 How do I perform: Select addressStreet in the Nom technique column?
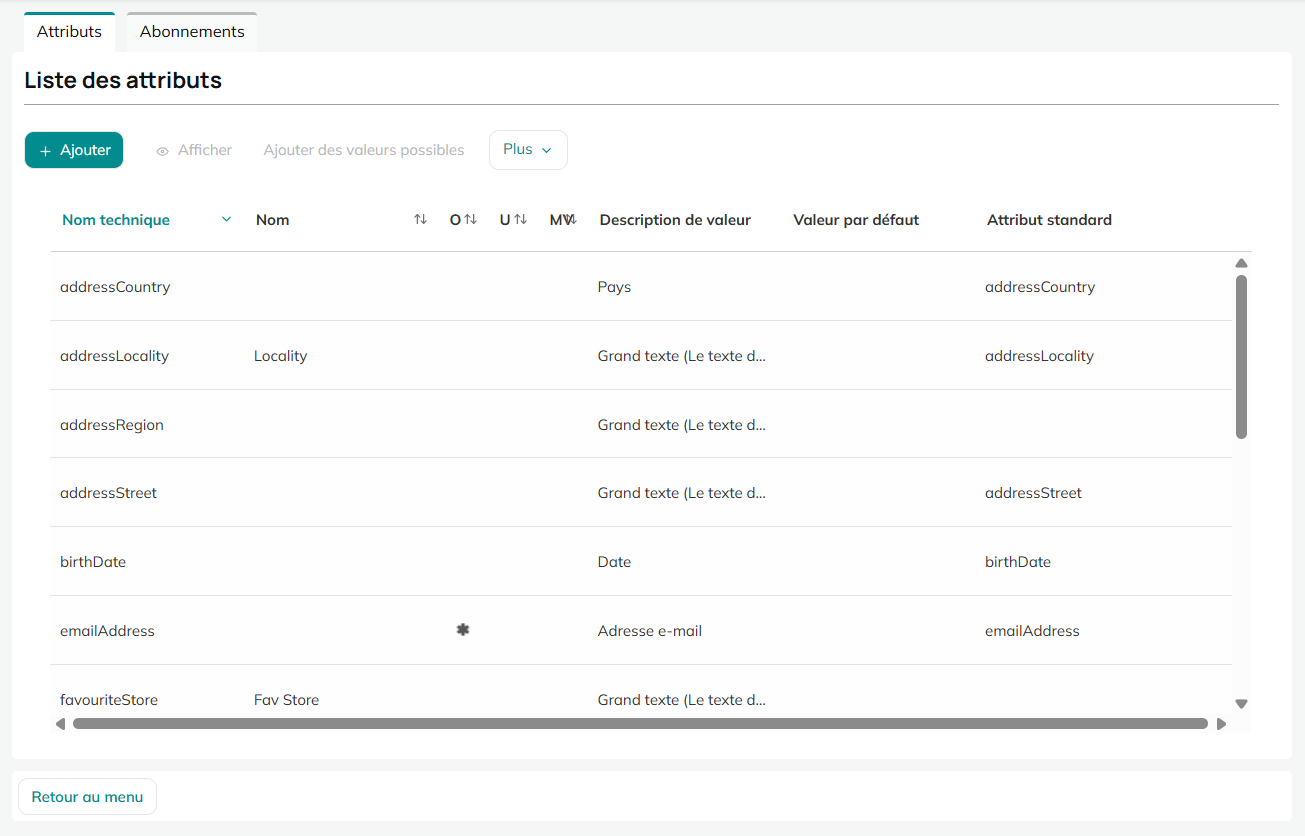point(108,493)
